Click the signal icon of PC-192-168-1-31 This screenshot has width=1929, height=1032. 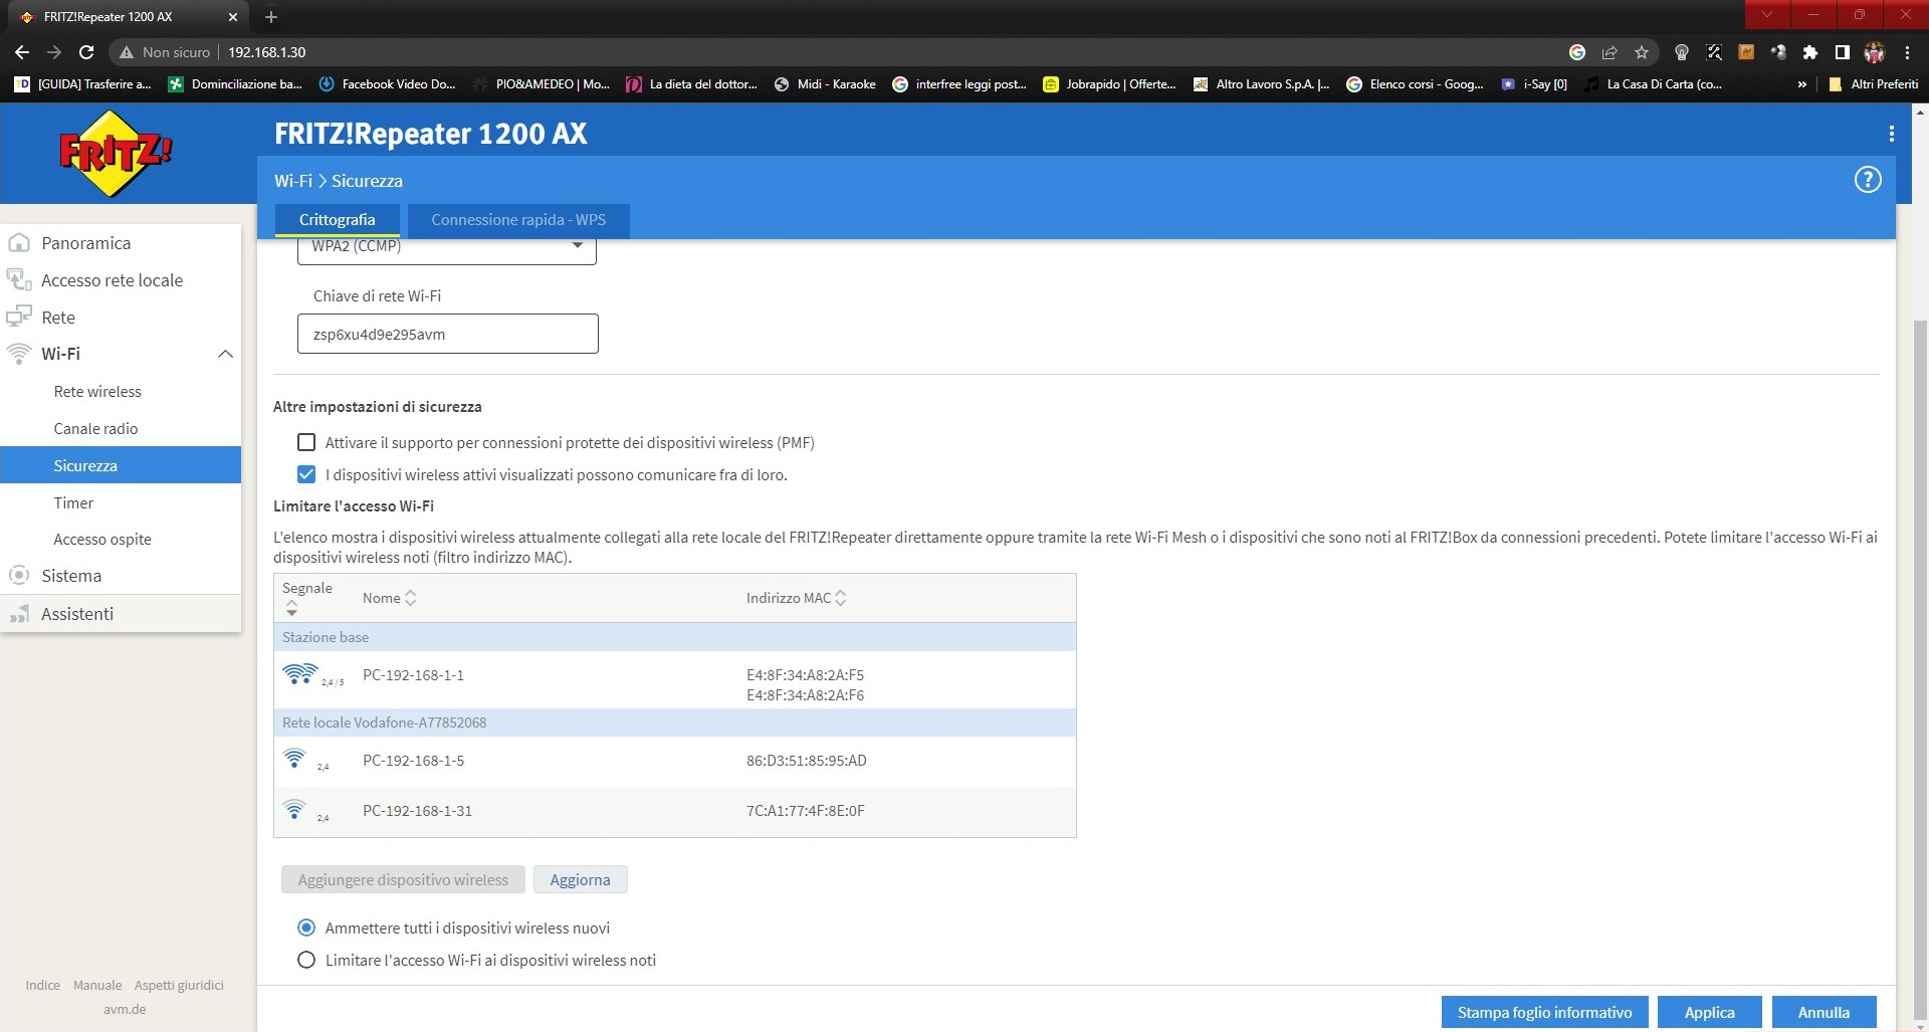click(294, 809)
